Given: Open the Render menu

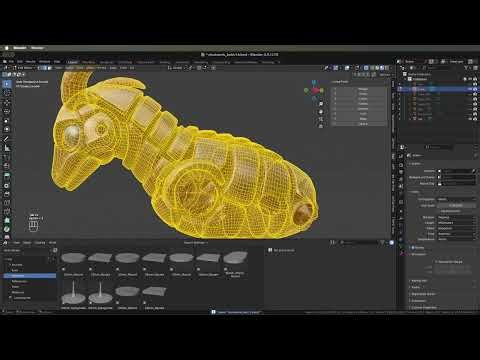Looking at the screenshot, I should pos(31,62).
